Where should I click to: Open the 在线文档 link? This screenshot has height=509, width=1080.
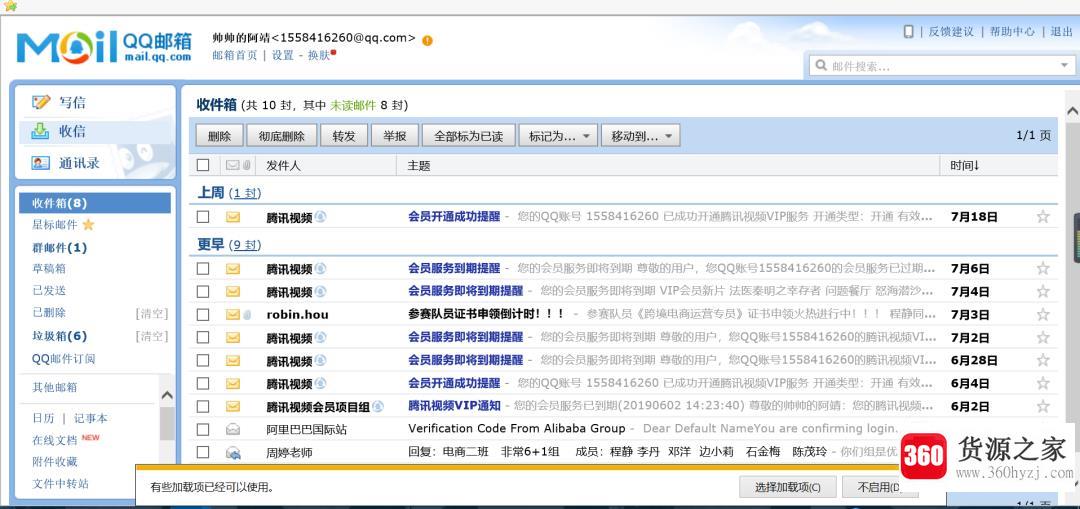click(54, 440)
